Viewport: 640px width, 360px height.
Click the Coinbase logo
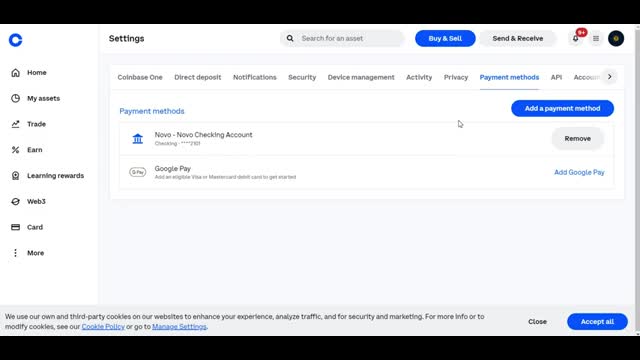tap(16, 40)
